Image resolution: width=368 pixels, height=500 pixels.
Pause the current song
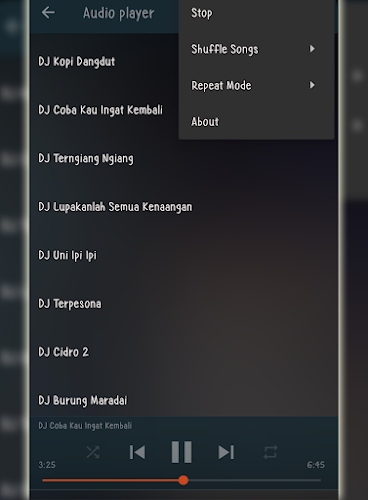point(182,452)
